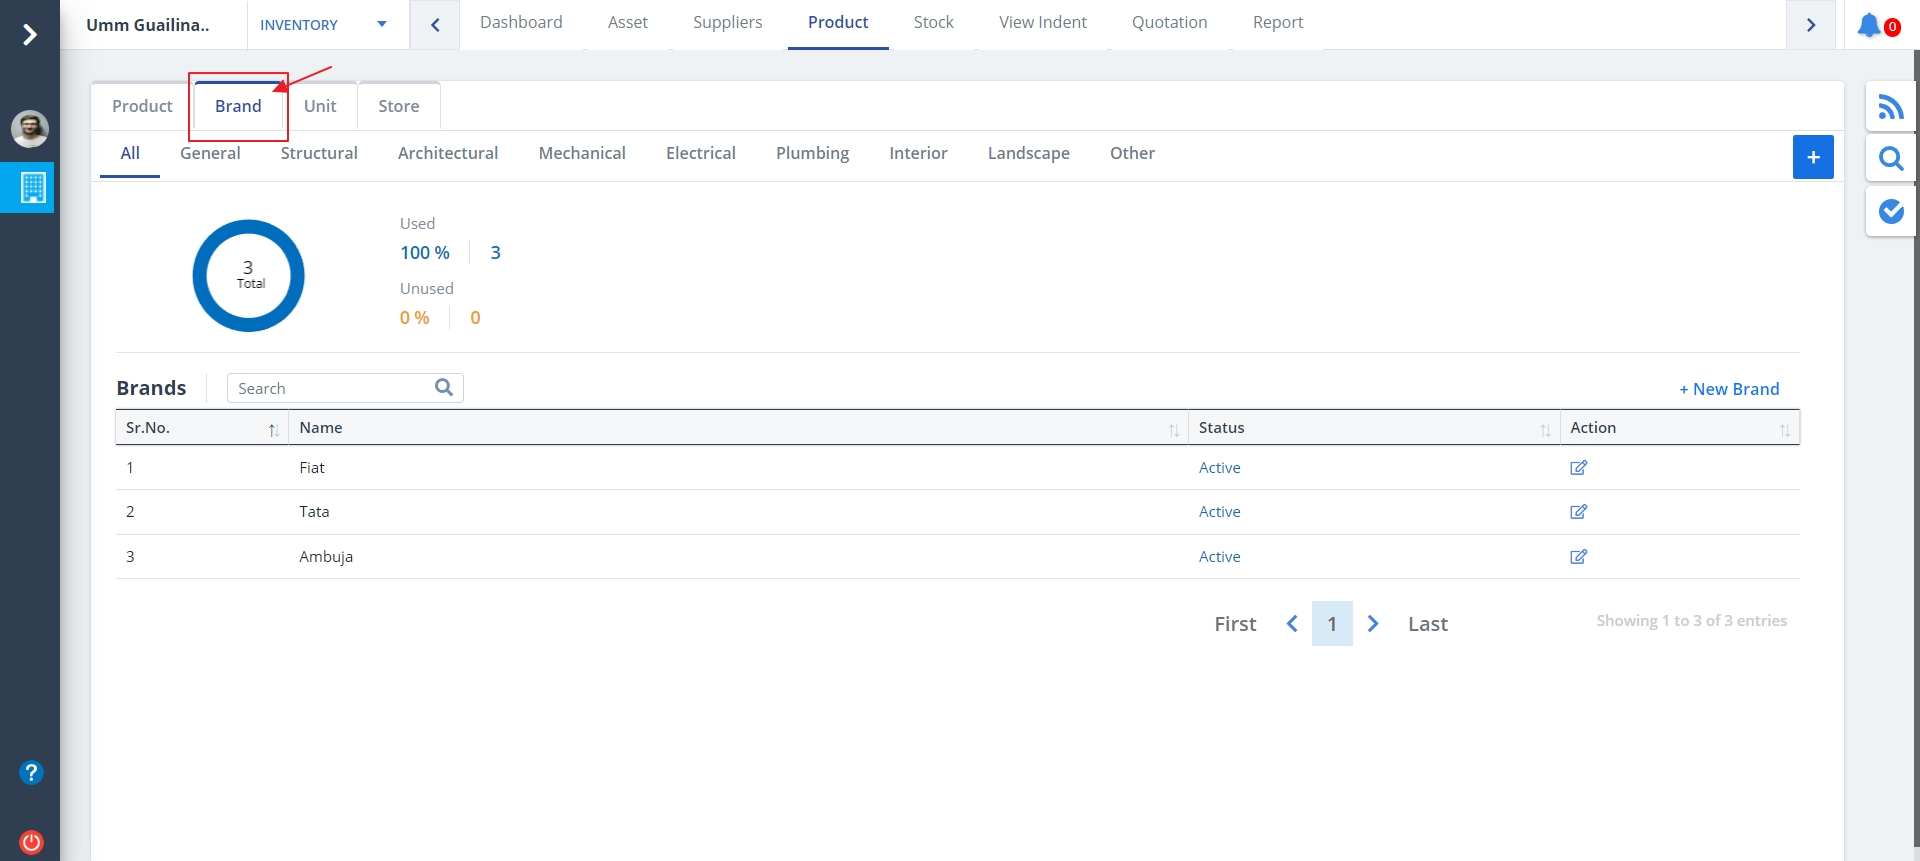Viewport: 1920px width, 861px height.
Task: Toggle Active status for Tata brand
Action: (1219, 512)
